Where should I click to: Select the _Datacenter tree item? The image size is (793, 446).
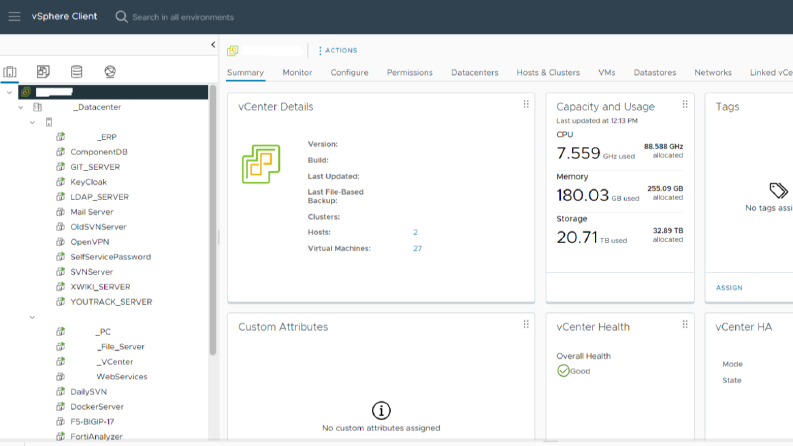(97, 107)
